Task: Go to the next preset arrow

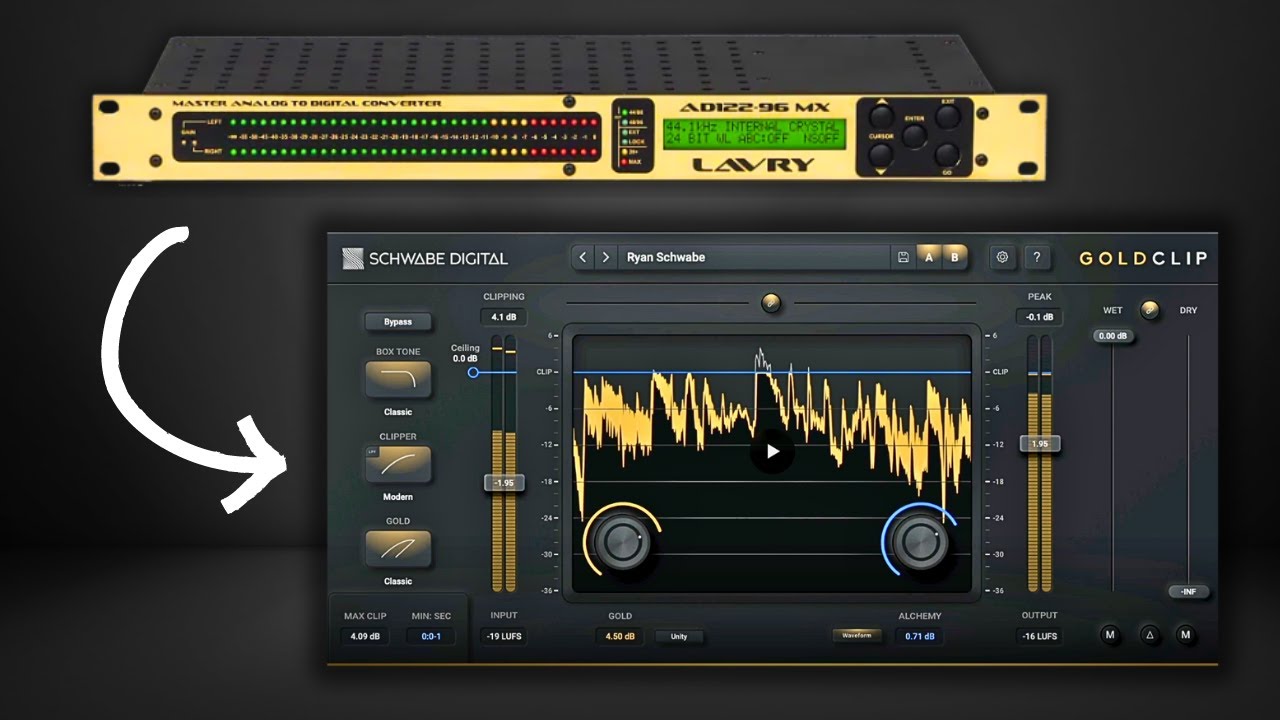Action: [605, 257]
